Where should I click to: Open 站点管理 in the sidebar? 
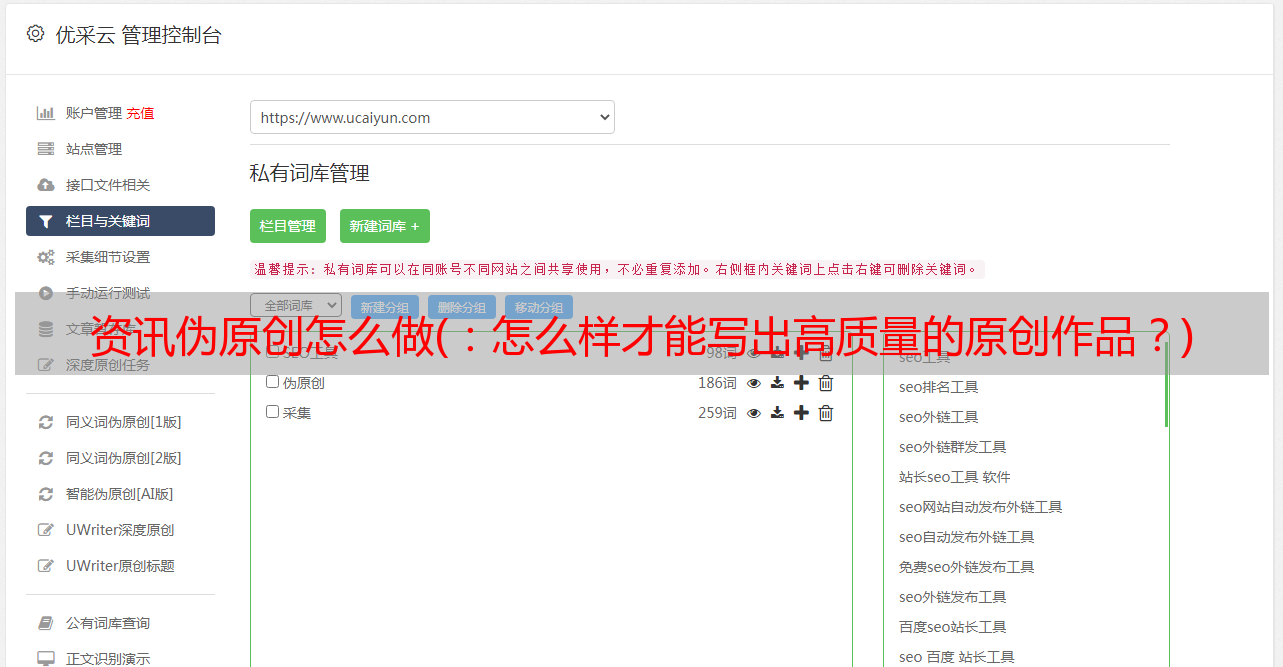94,149
